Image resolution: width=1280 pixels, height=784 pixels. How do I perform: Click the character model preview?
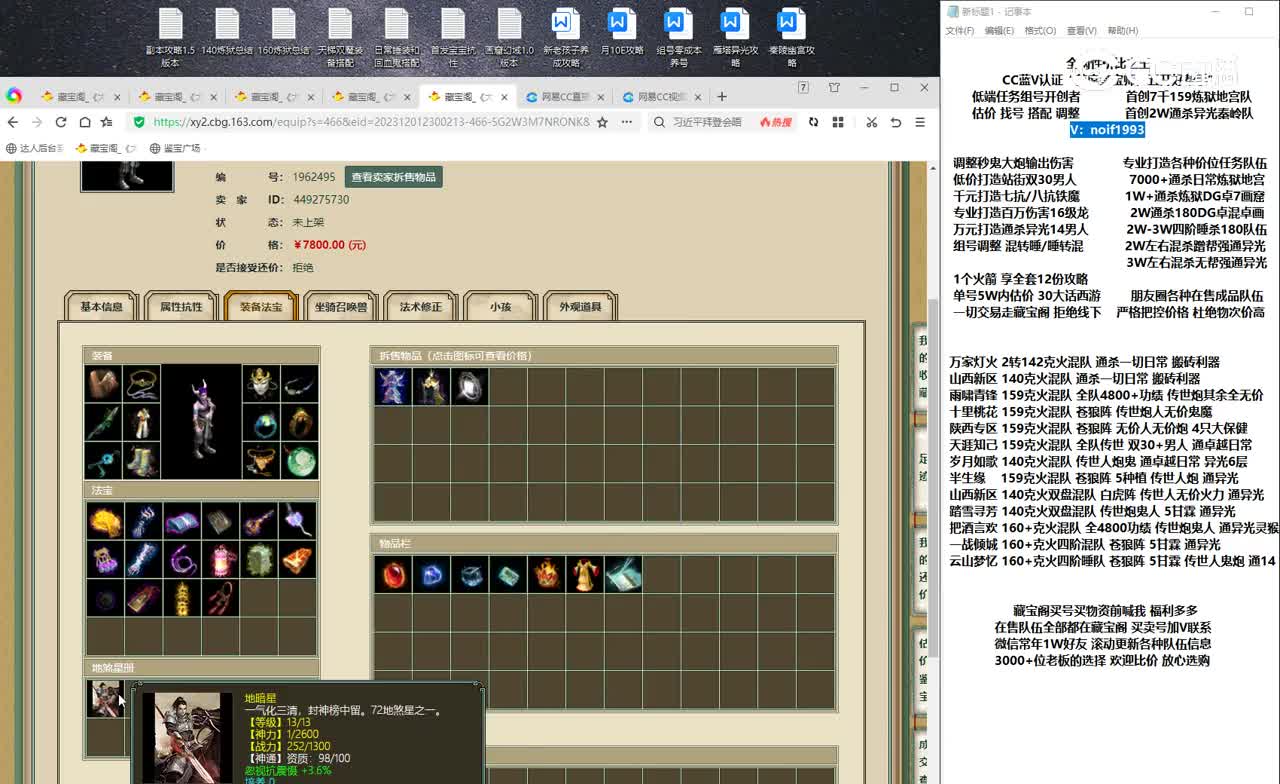click(x=201, y=422)
